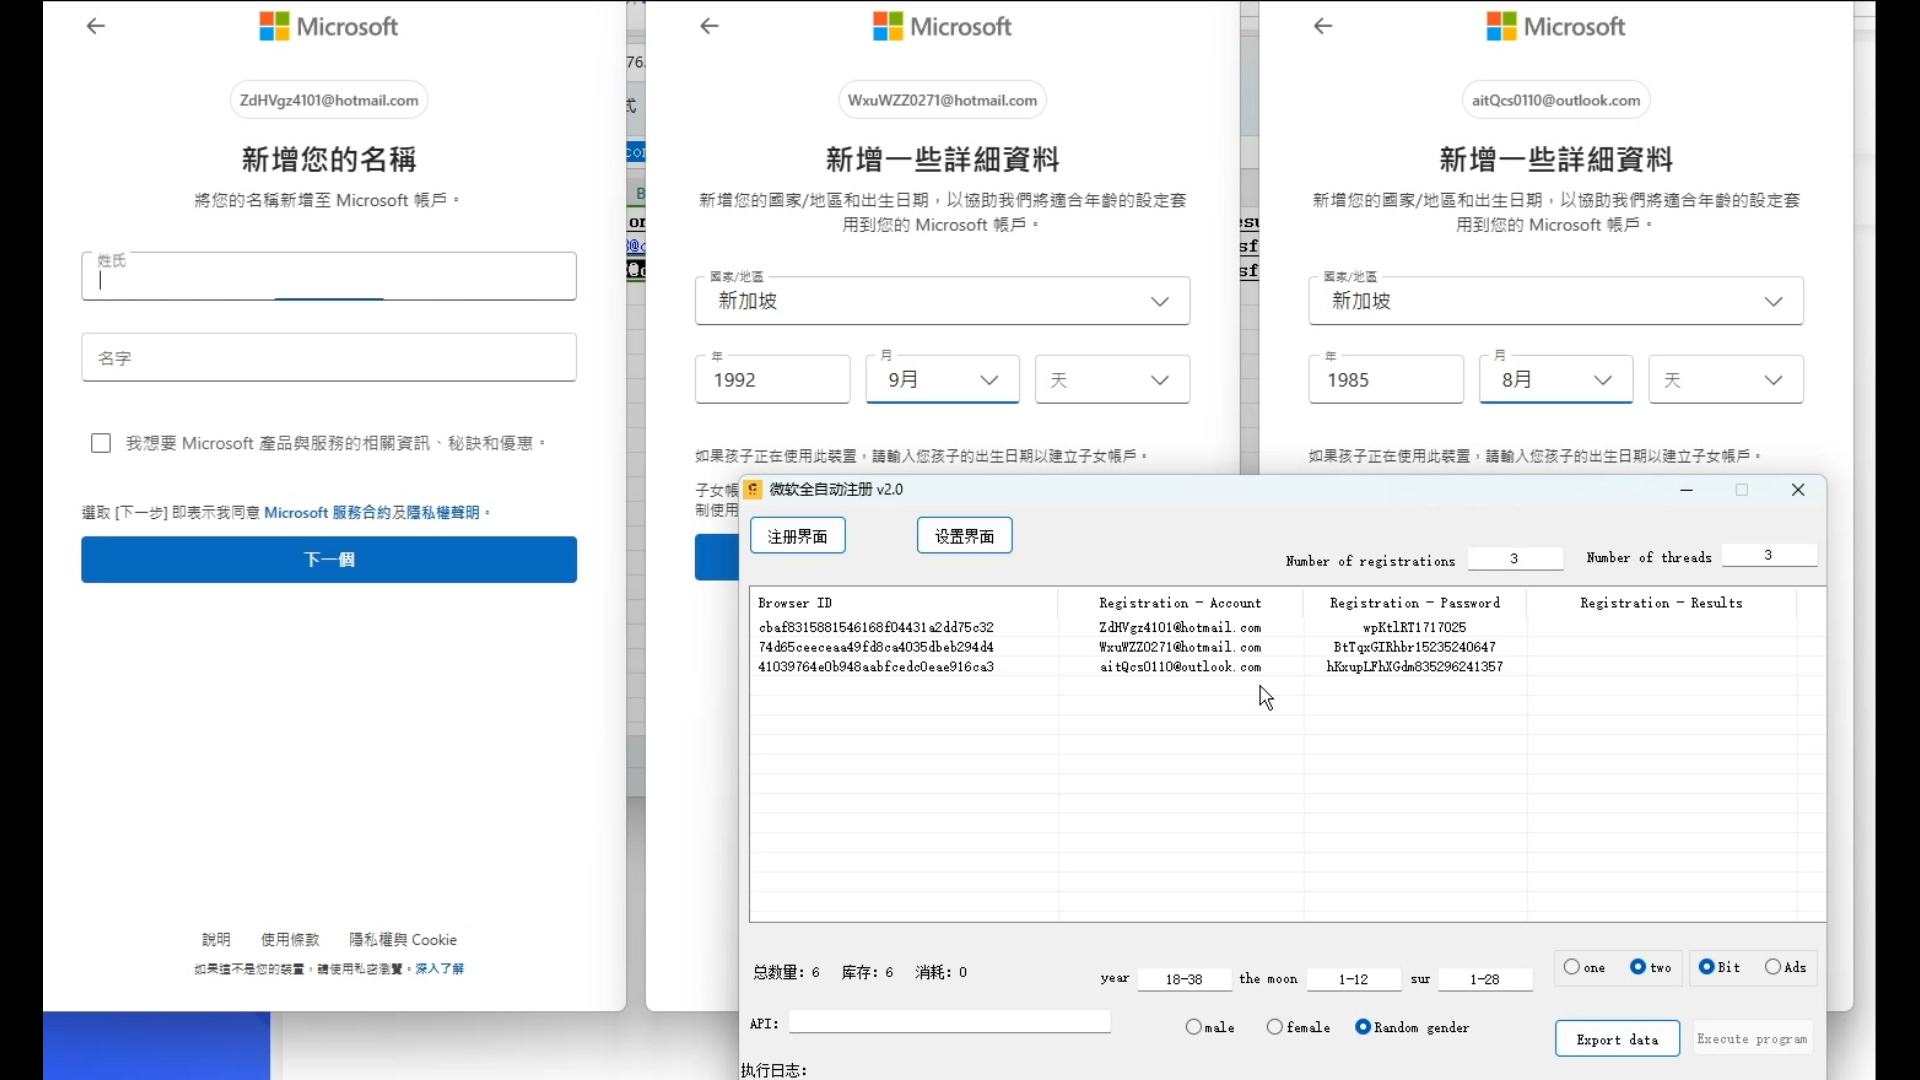Open day dropdown in aitQcs0110 window
Viewport: 1920px width, 1080px height.
click(x=1726, y=380)
